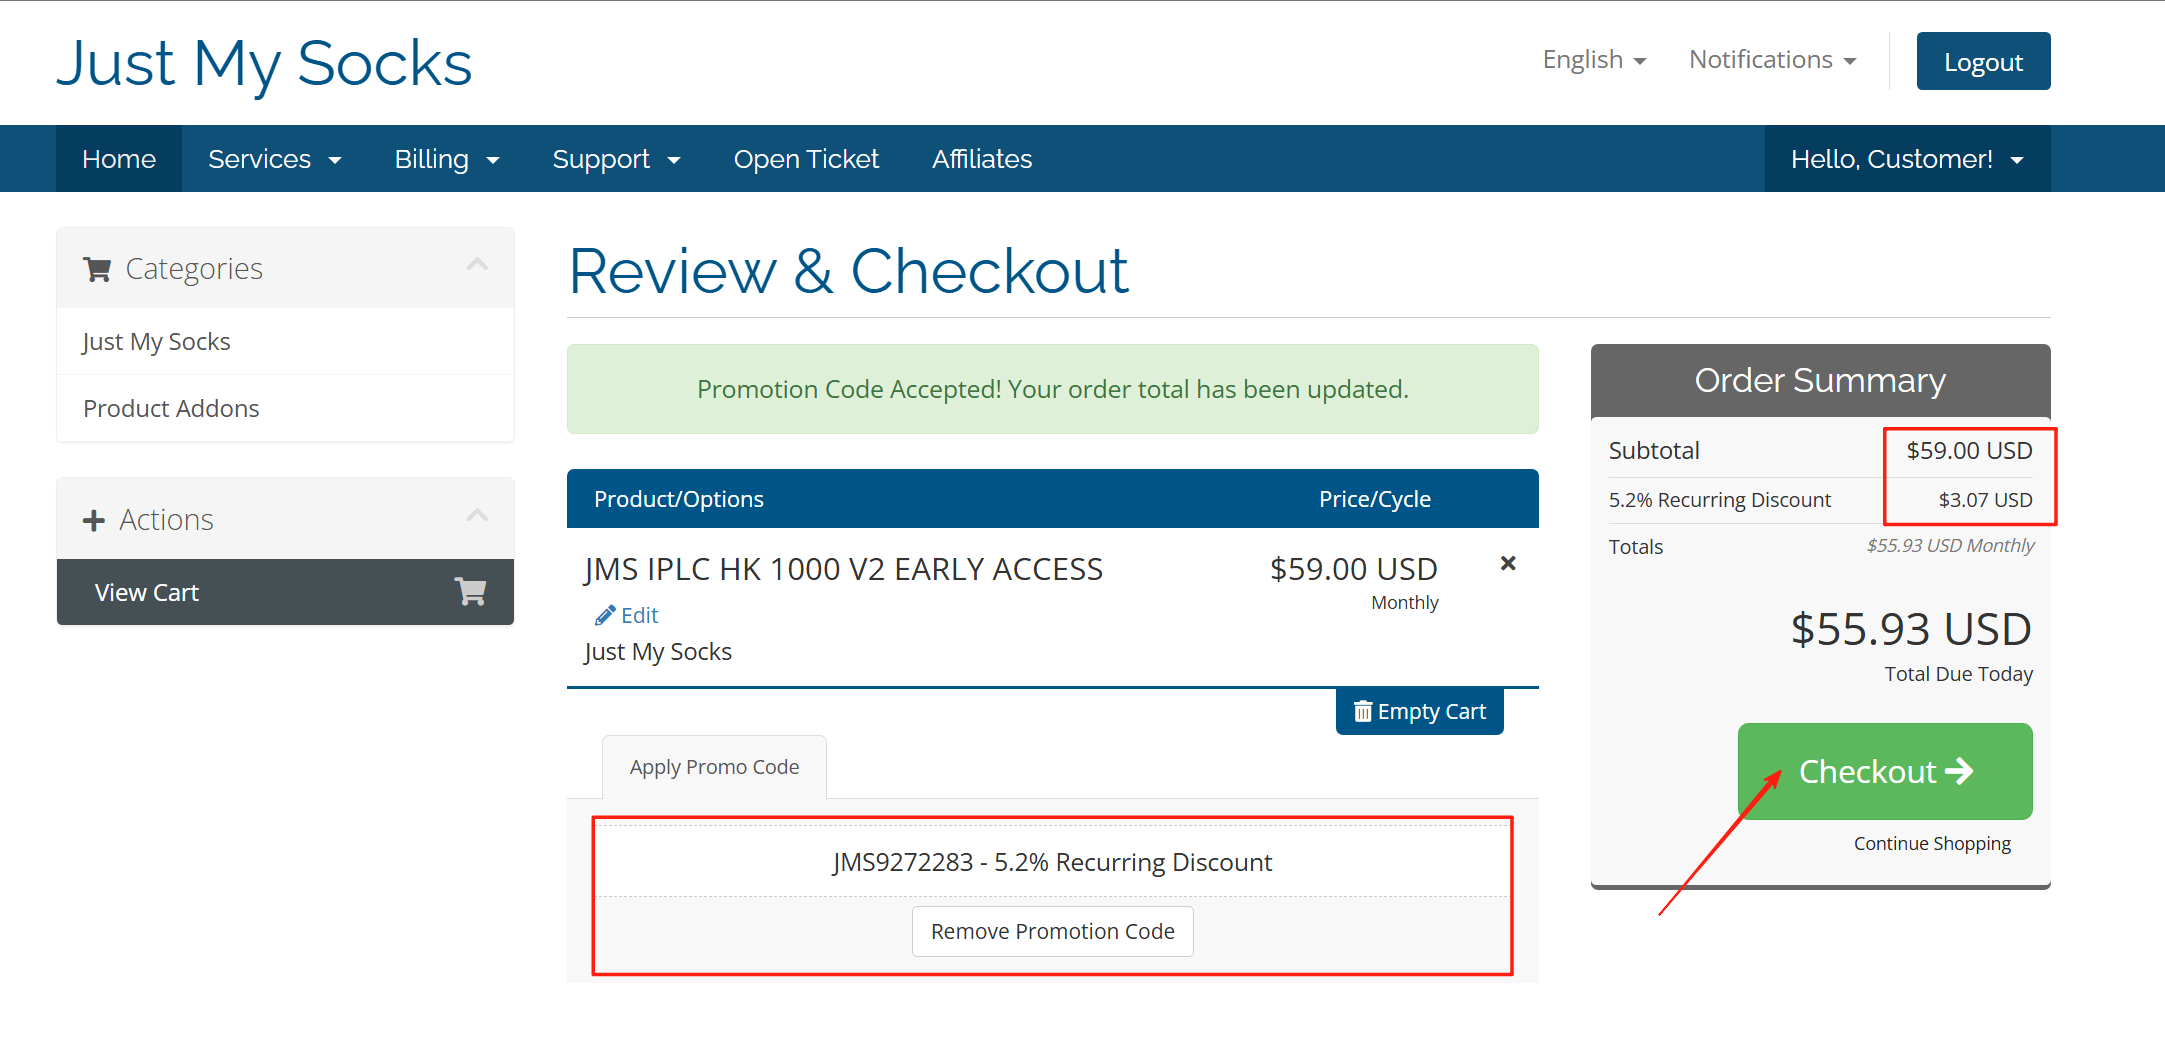
Task: Click the Product/Options column header
Action: pos(679,499)
